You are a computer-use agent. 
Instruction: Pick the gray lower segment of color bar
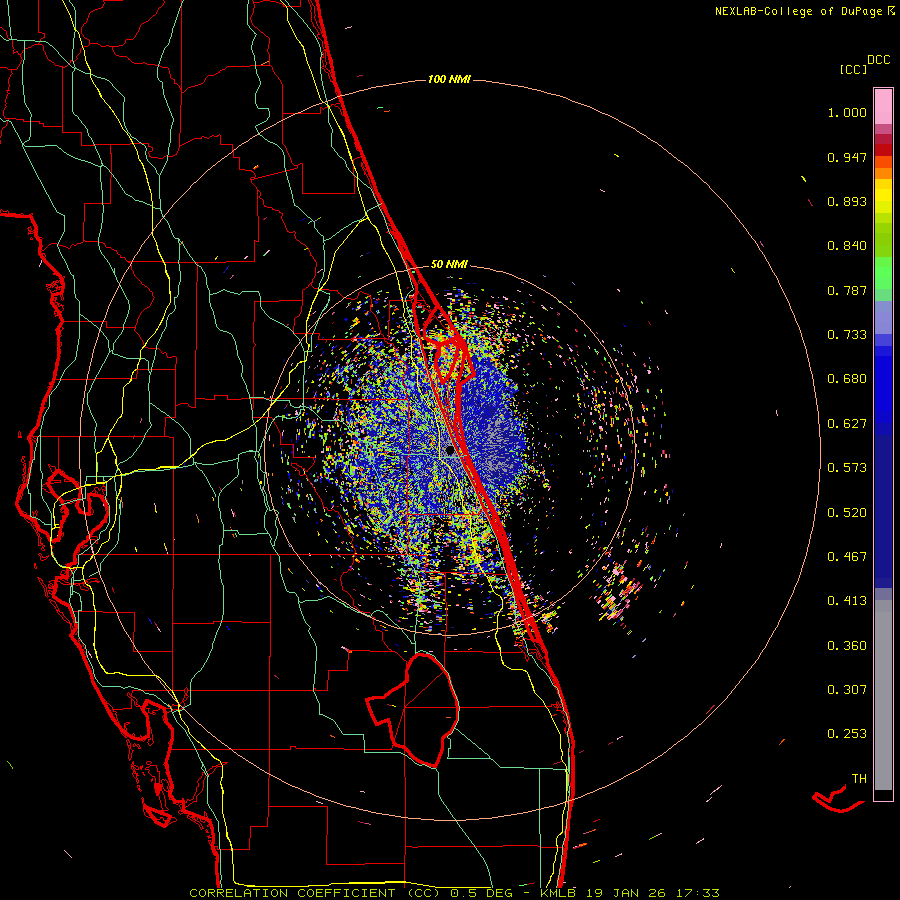point(883,695)
